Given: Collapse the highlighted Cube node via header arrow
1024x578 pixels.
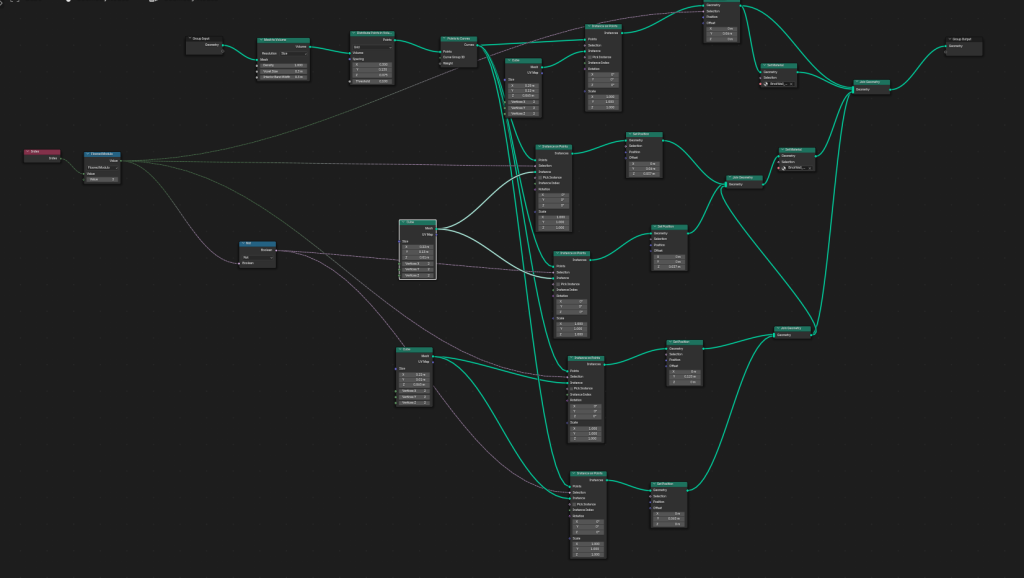Looking at the screenshot, I should point(404,221).
